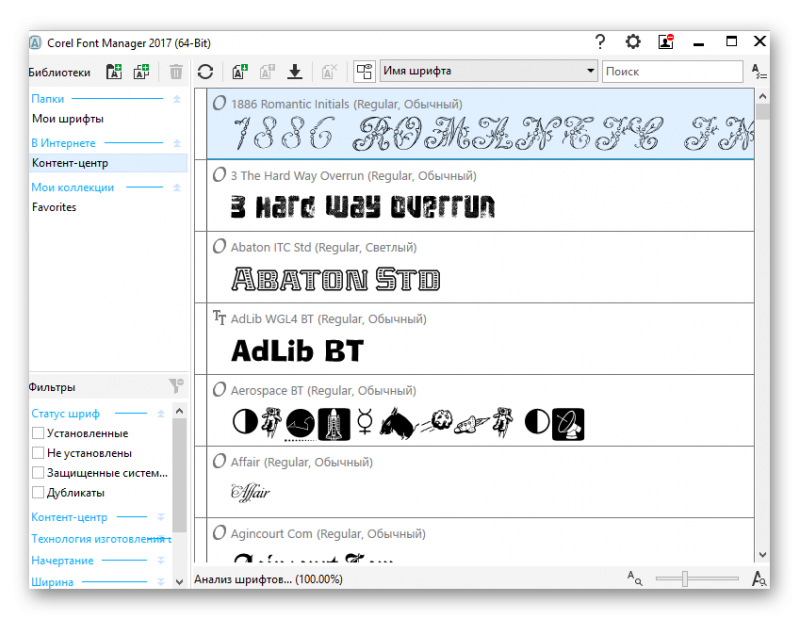Check the Не установлены filter checkbox
800x619 pixels.
click(x=38, y=453)
